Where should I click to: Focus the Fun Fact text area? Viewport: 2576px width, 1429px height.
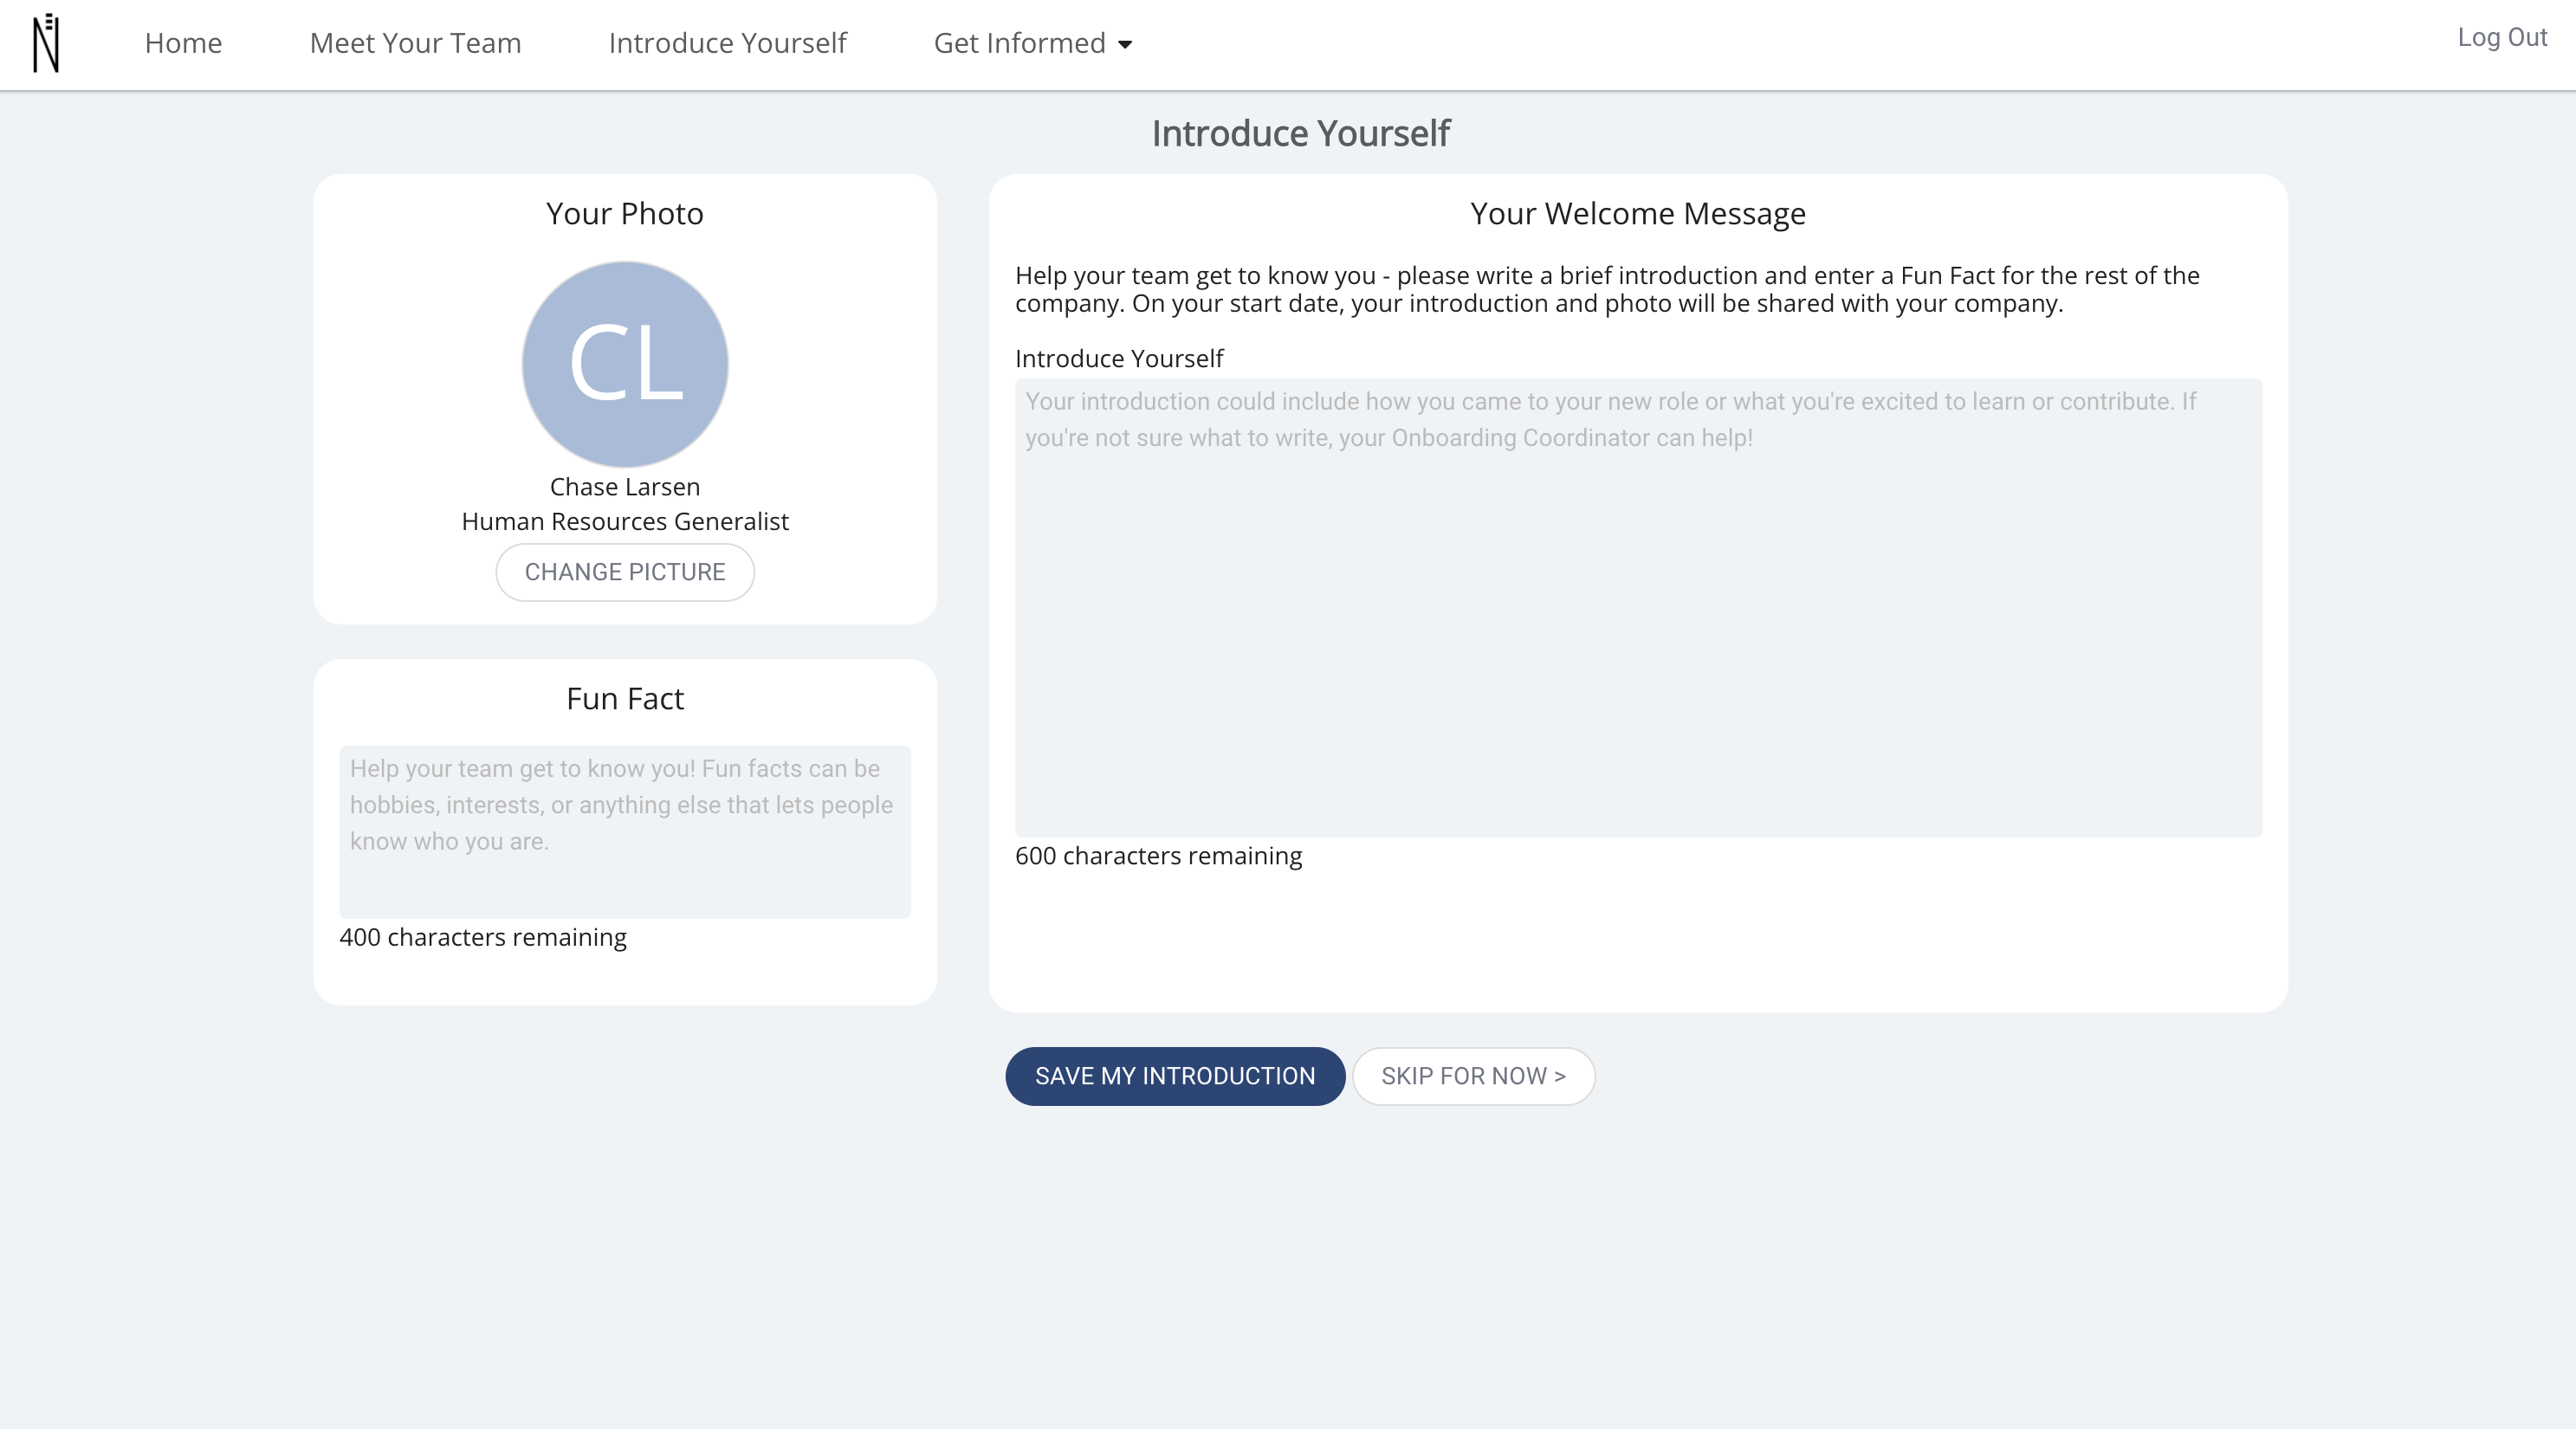tap(625, 832)
